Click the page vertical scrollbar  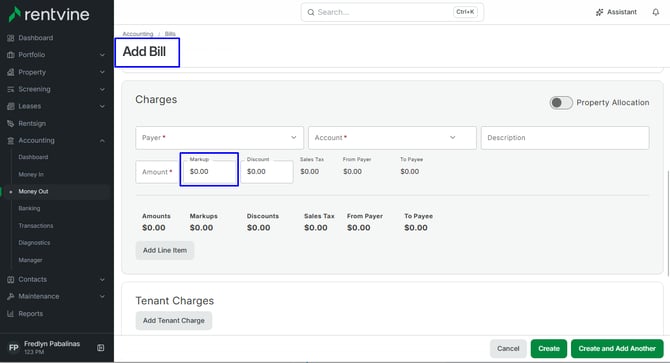[667, 223]
